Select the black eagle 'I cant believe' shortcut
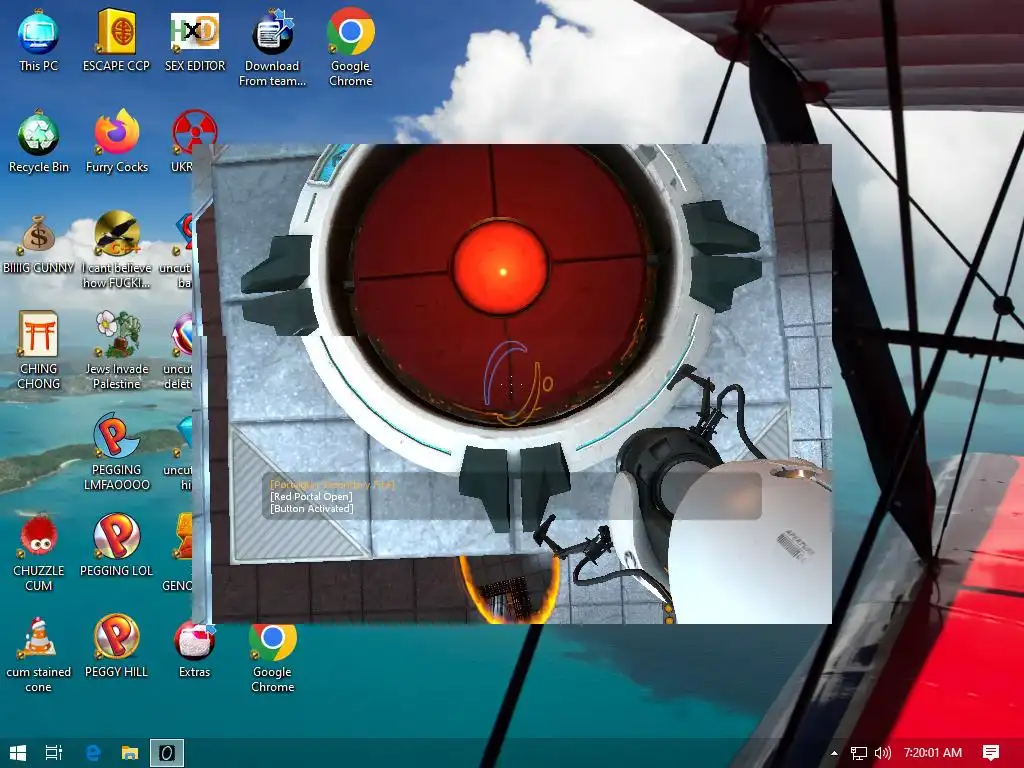Screen dimensions: 1024x768 click(x=116, y=249)
